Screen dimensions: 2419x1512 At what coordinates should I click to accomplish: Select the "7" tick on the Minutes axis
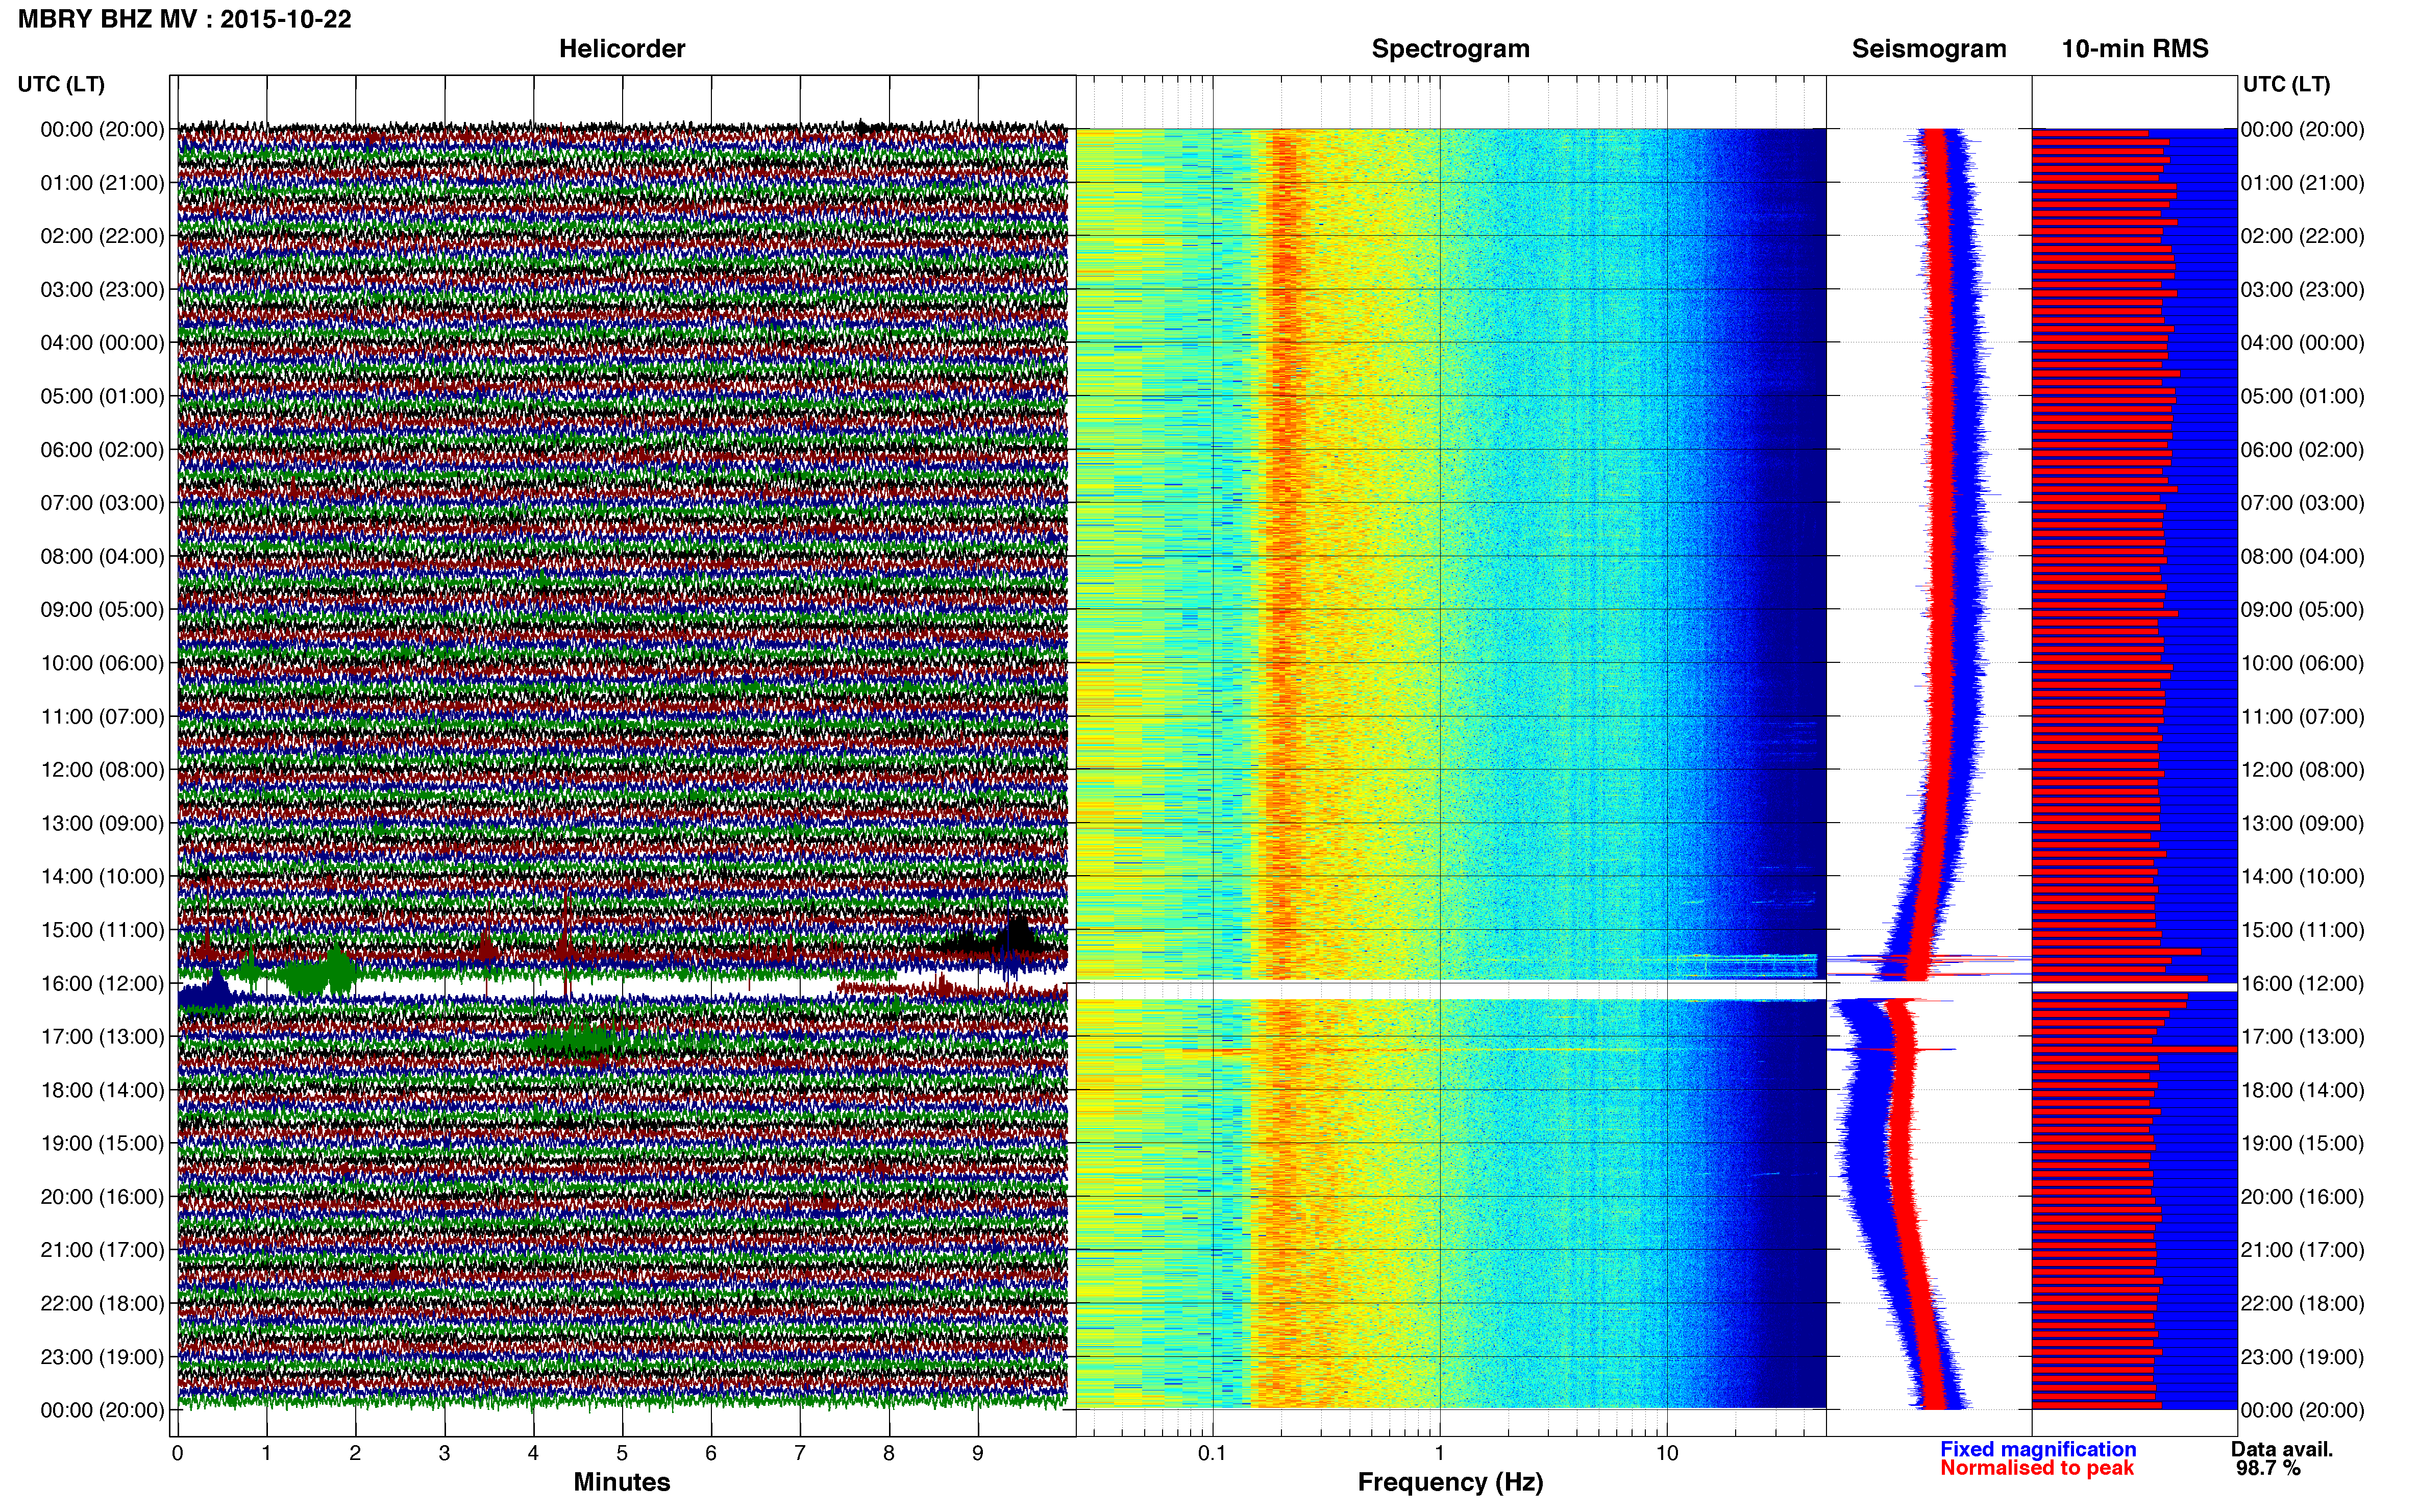pyautogui.click(x=800, y=1454)
